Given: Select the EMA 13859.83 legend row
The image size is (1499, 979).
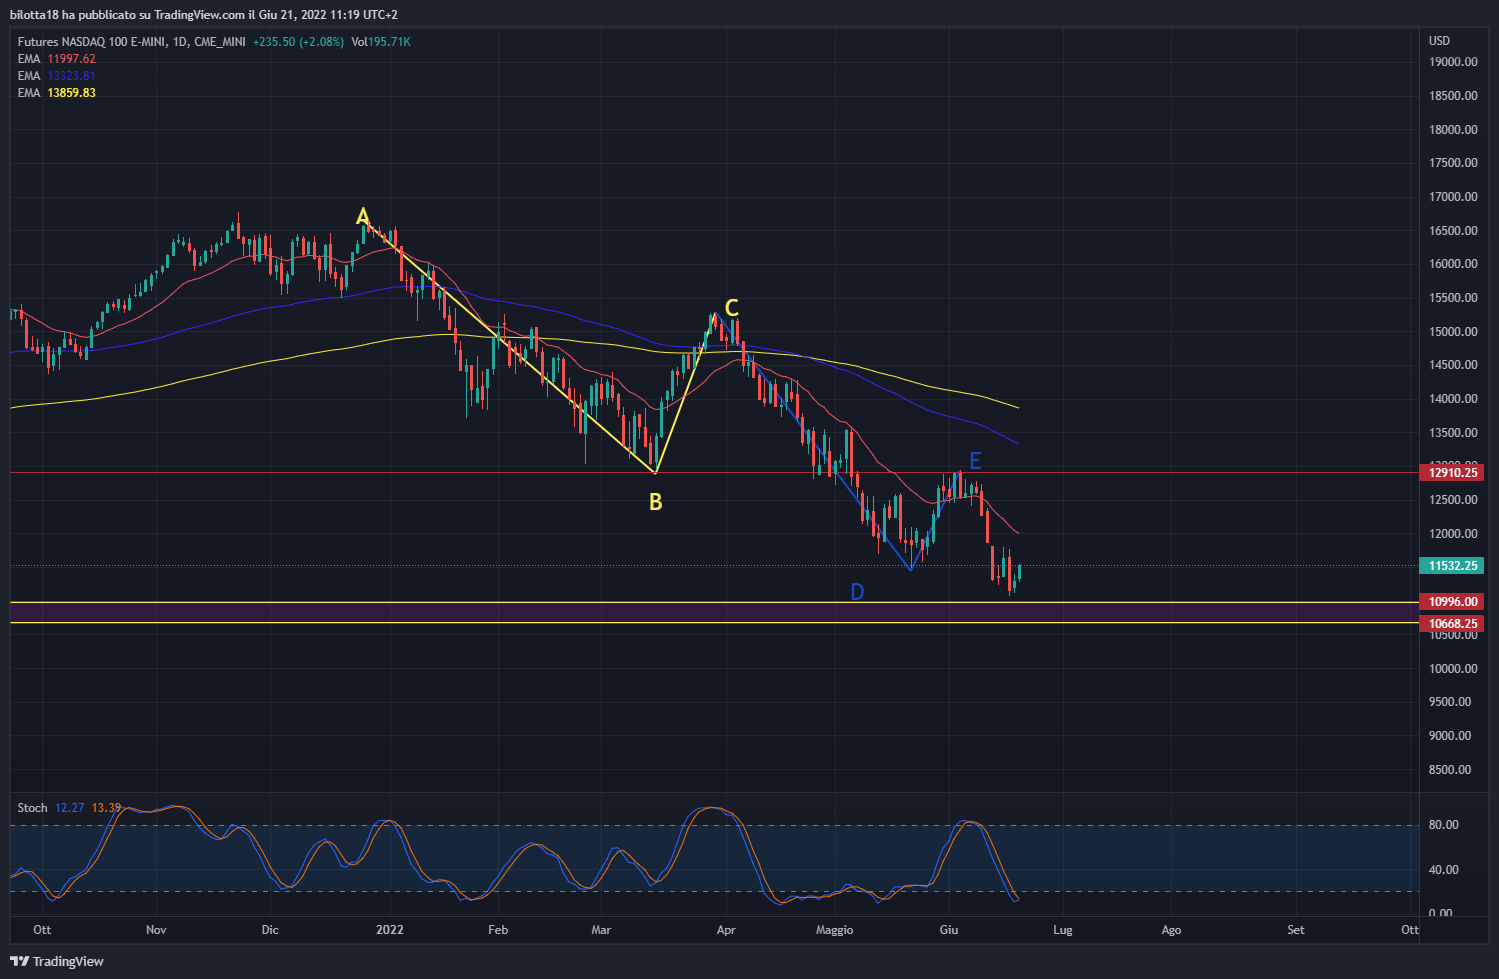Looking at the screenshot, I should pyautogui.click(x=57, y=93).
